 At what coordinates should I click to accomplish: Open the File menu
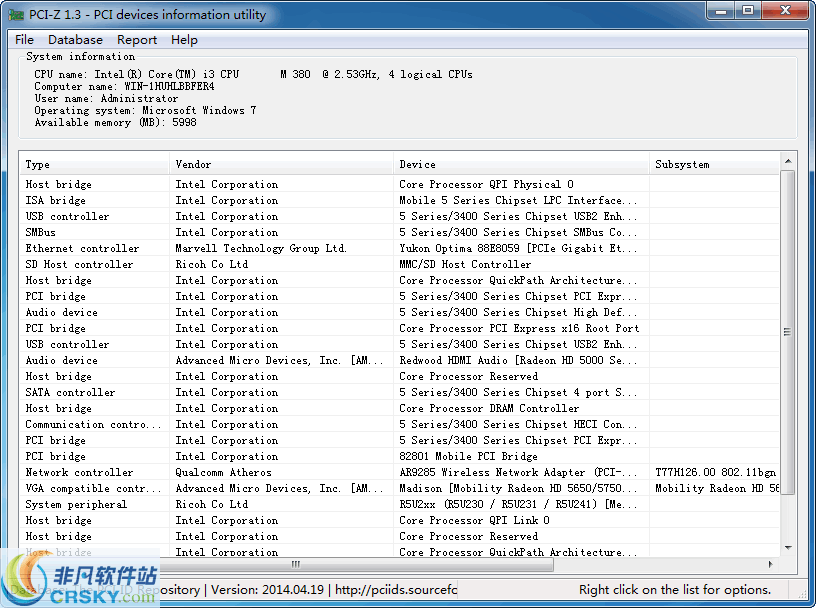[x=23, y=40]
